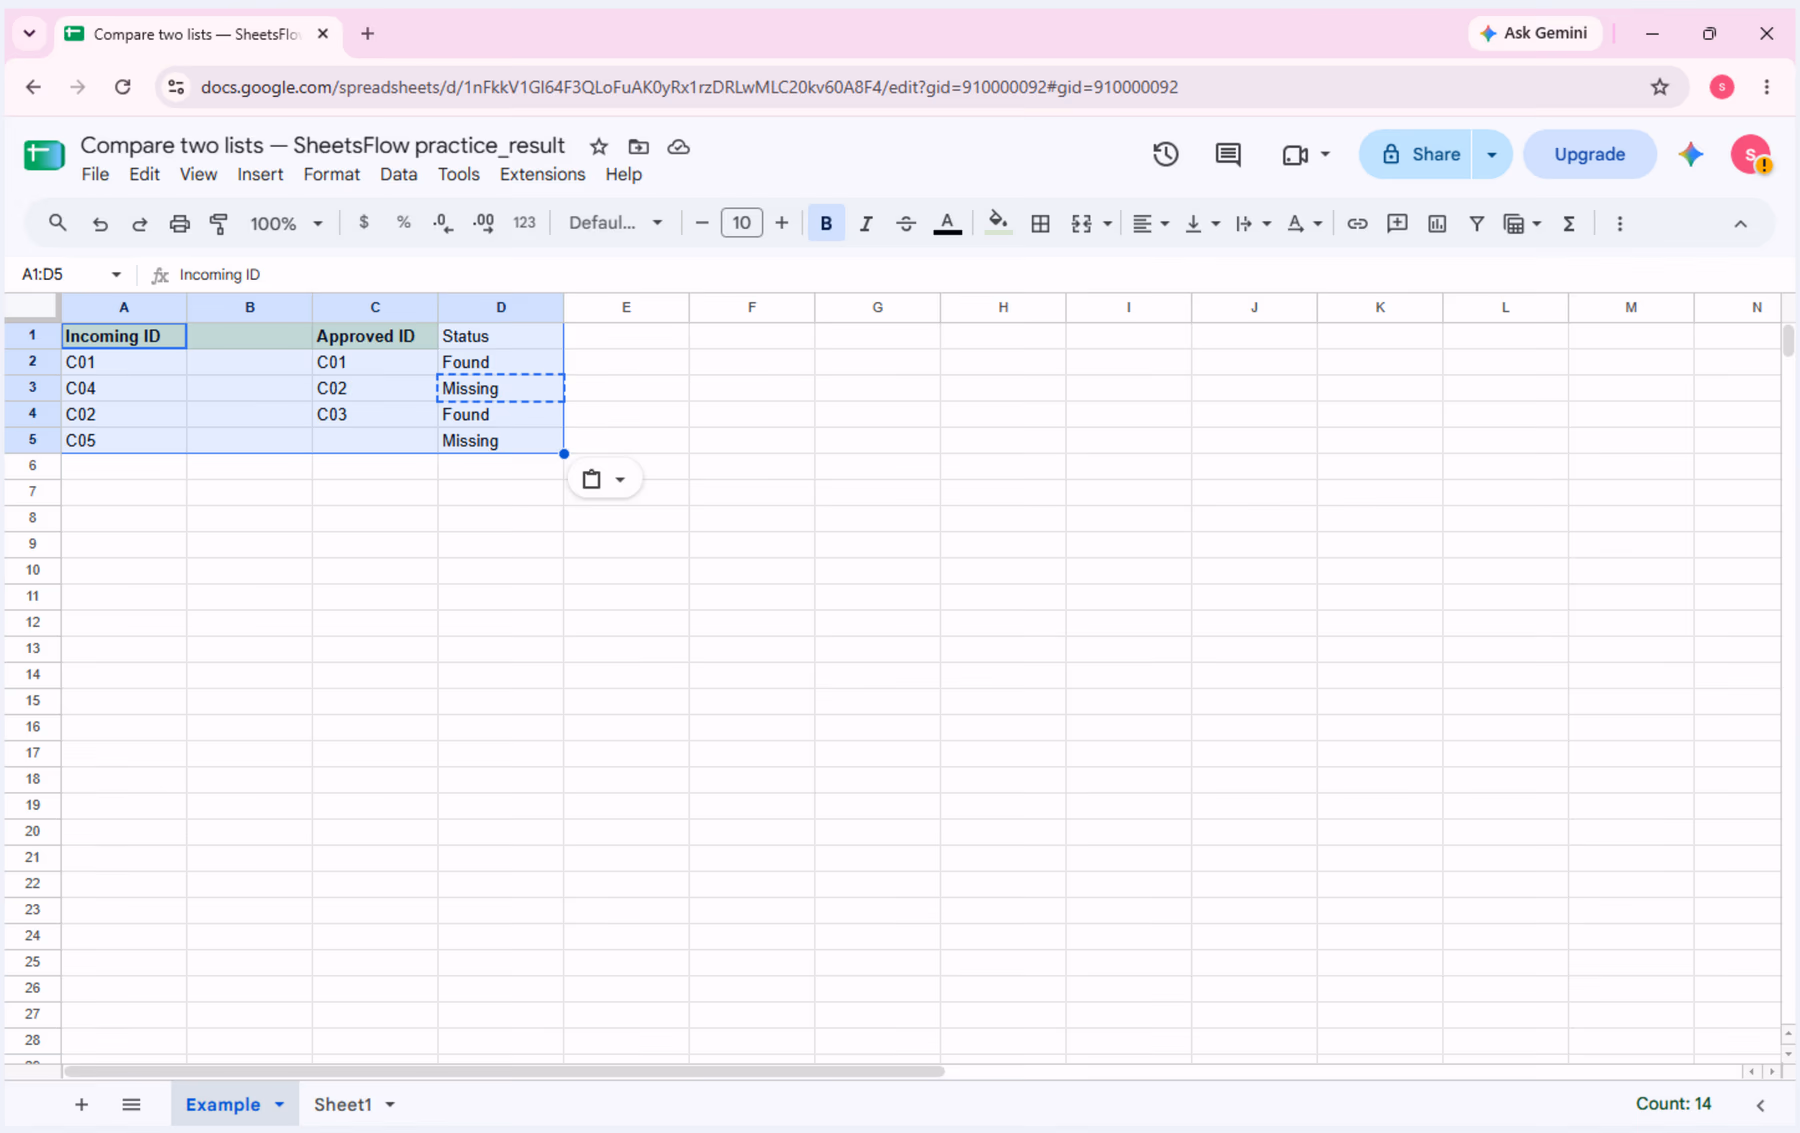Open the paste options dropdown

[605, 479]
